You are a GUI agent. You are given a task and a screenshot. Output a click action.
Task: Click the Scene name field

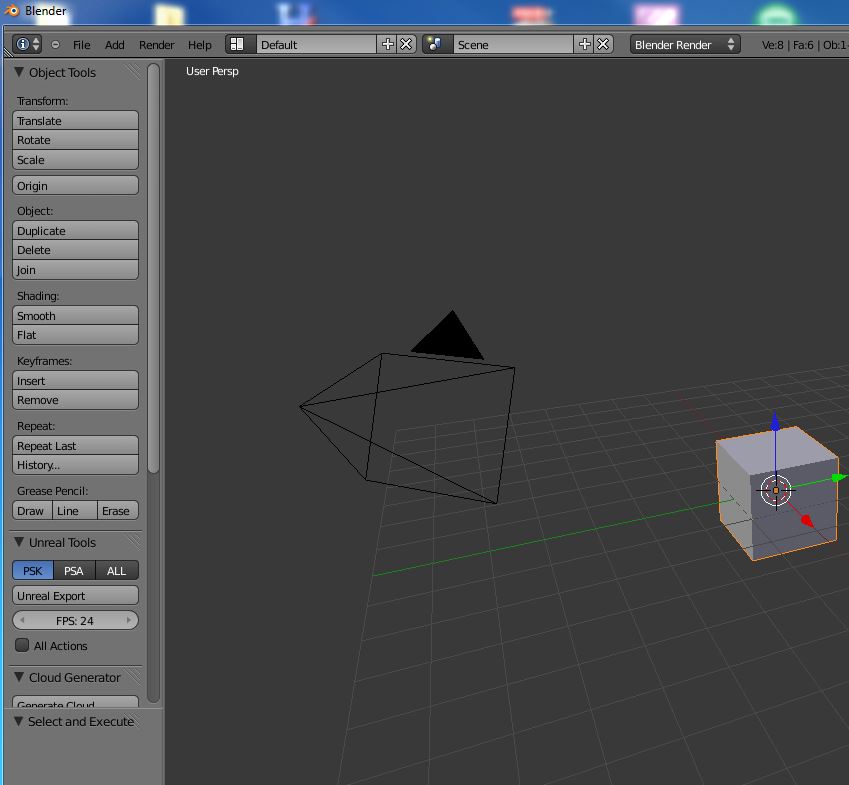pos(513,44)
